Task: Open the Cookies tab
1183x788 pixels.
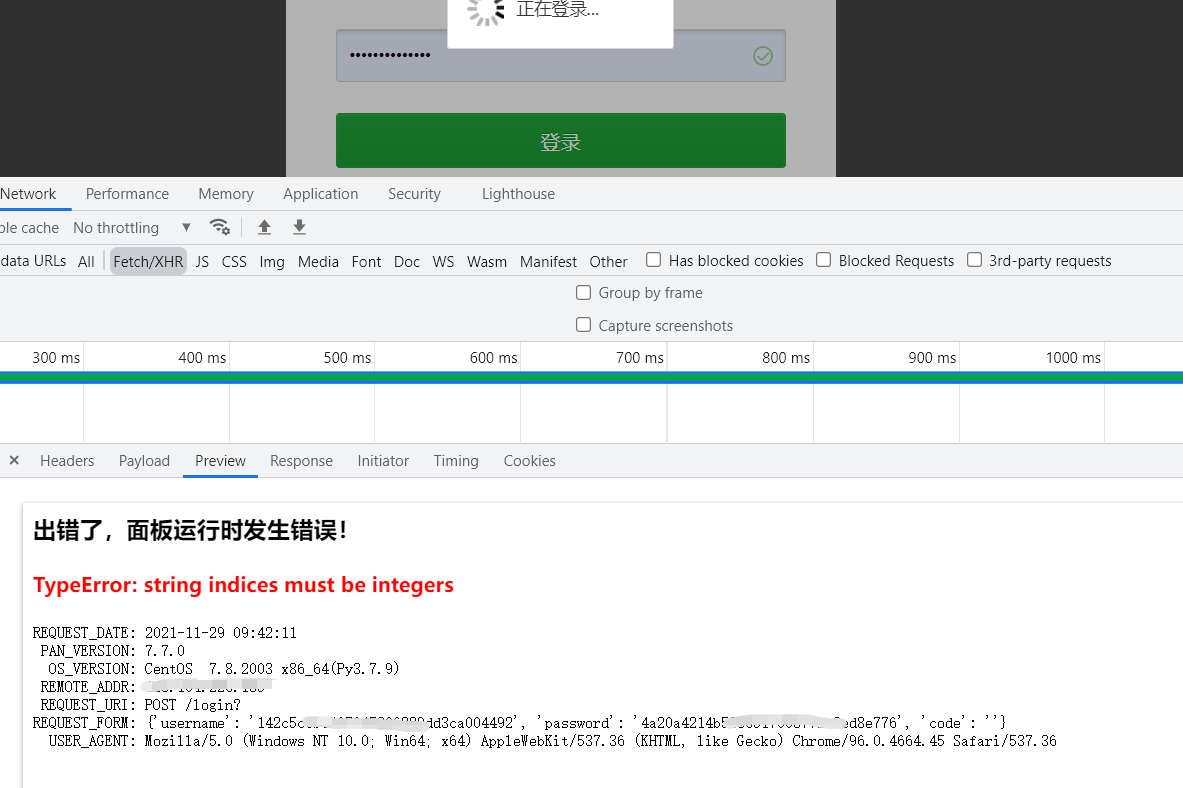Action: point(530,460)
